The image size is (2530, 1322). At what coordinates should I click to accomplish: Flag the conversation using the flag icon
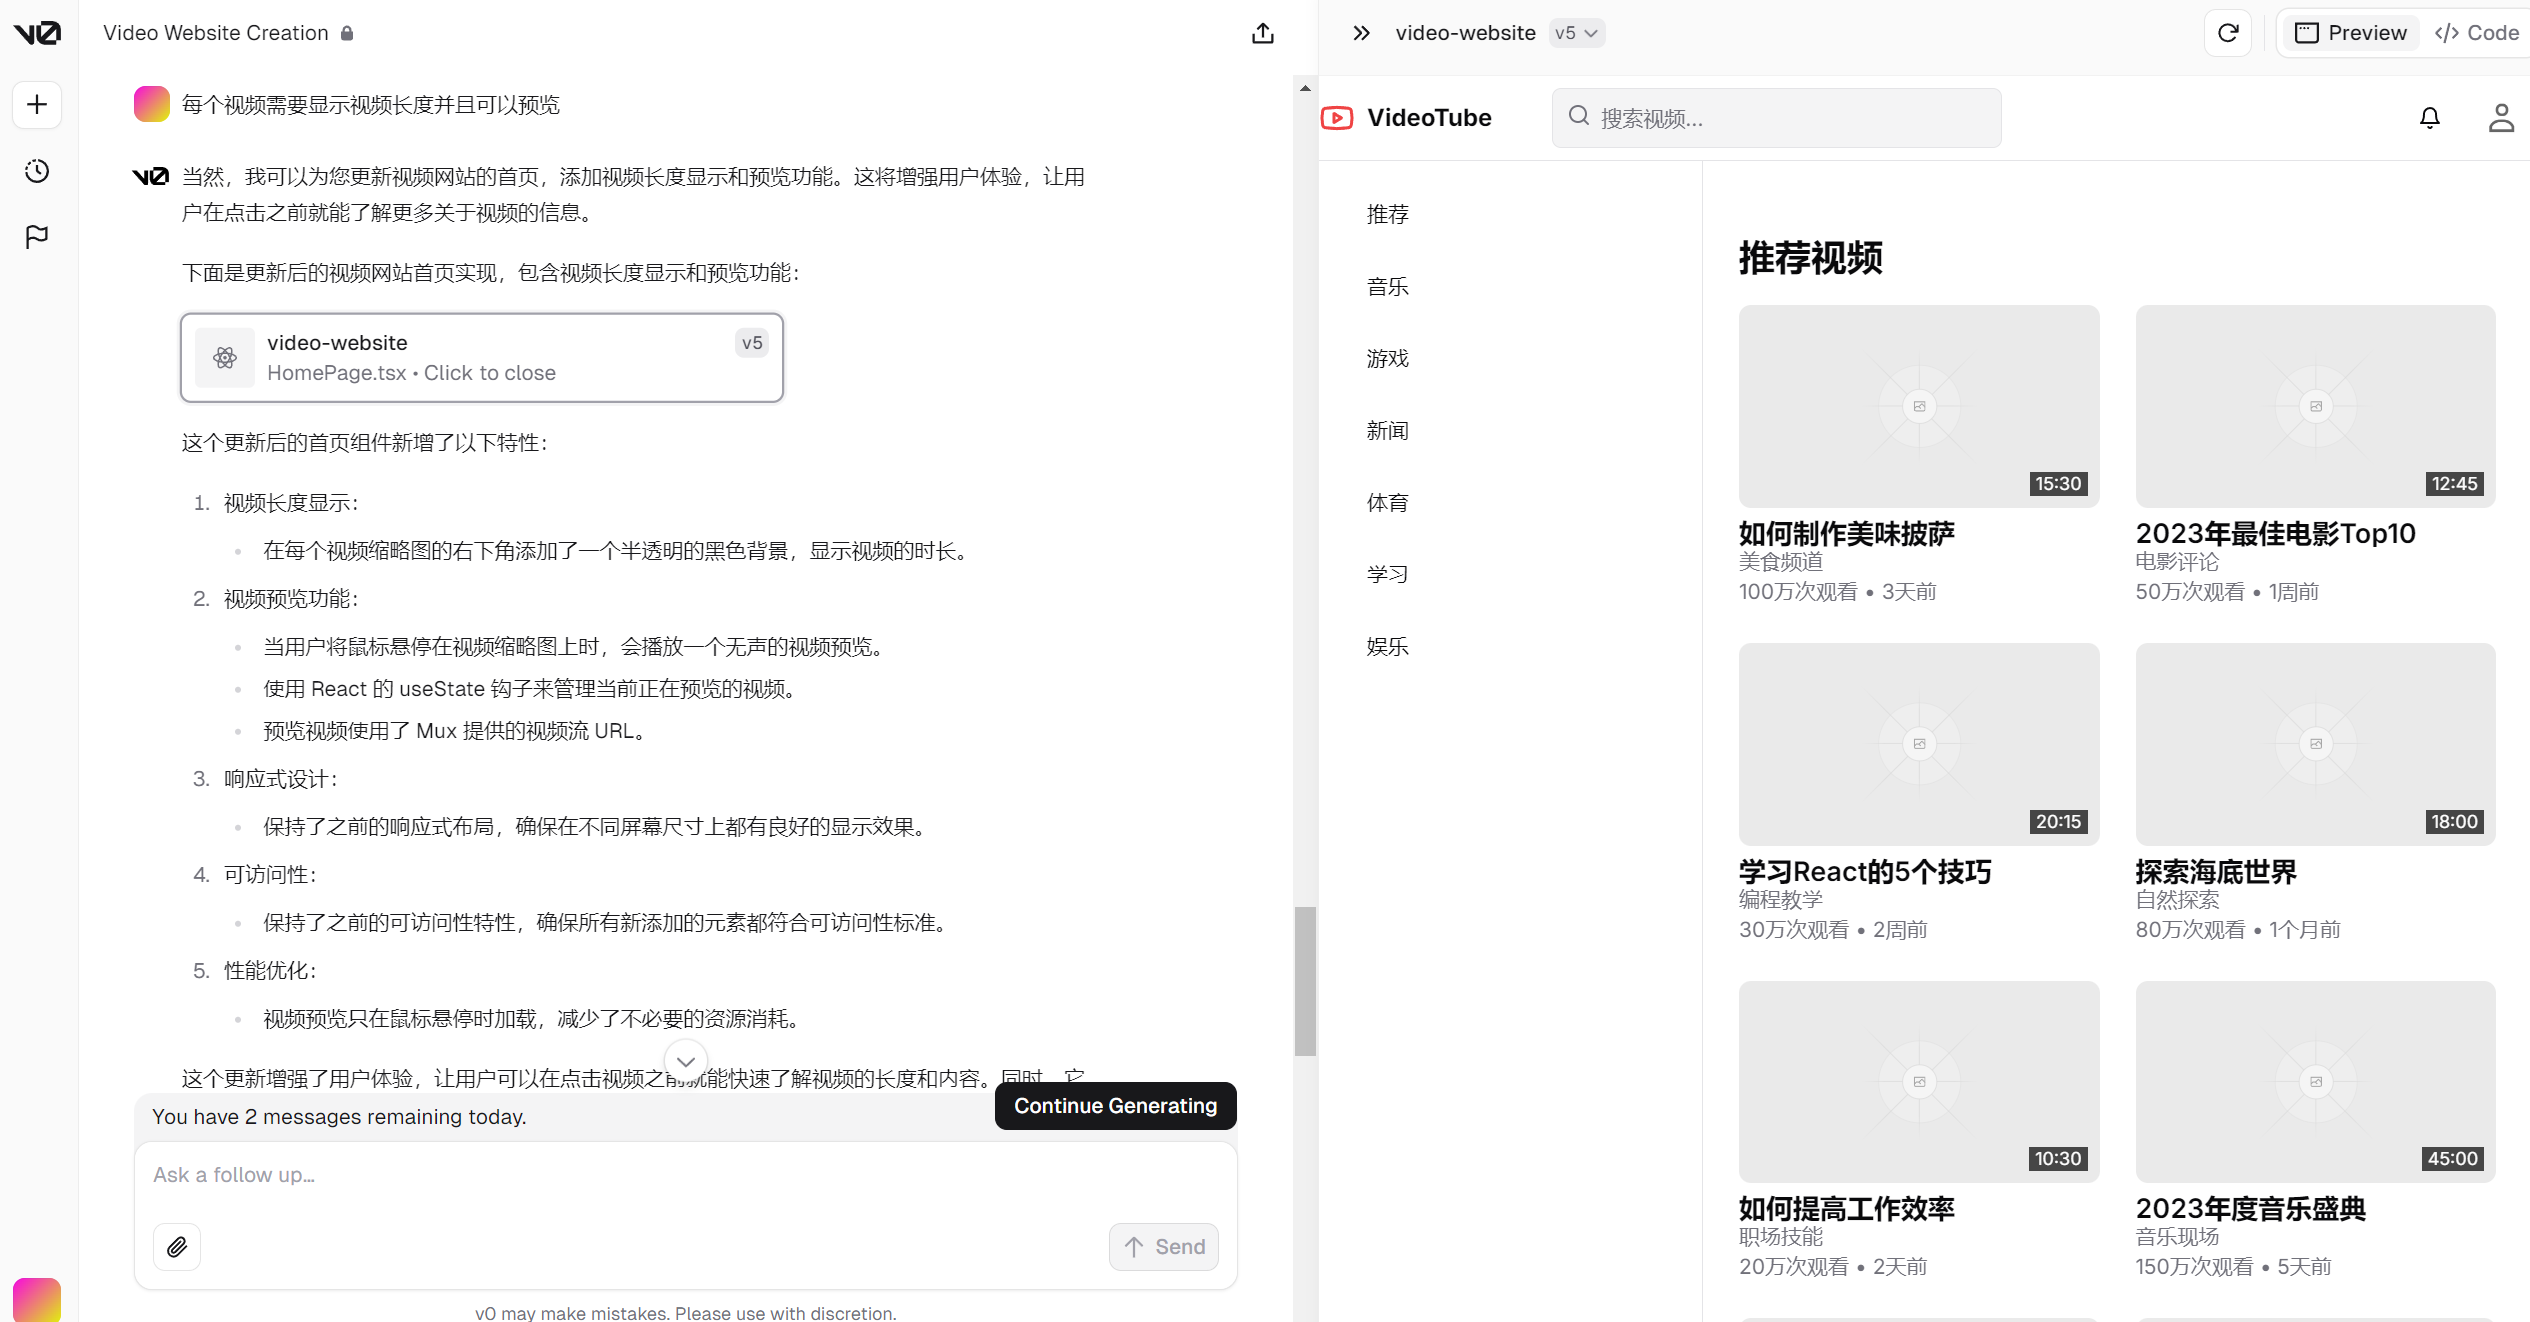click(x=36, y=236)
